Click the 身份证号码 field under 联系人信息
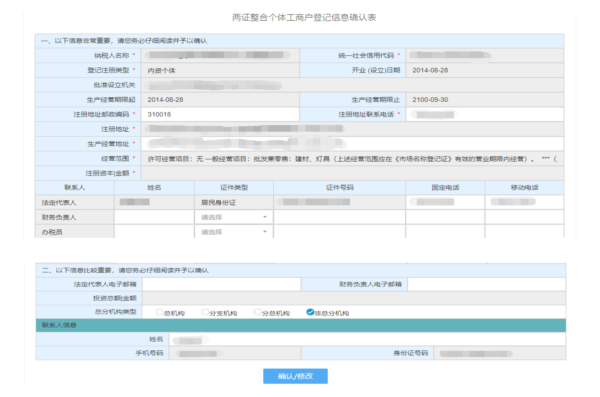The image size is (600, 397). pos(499,353)
